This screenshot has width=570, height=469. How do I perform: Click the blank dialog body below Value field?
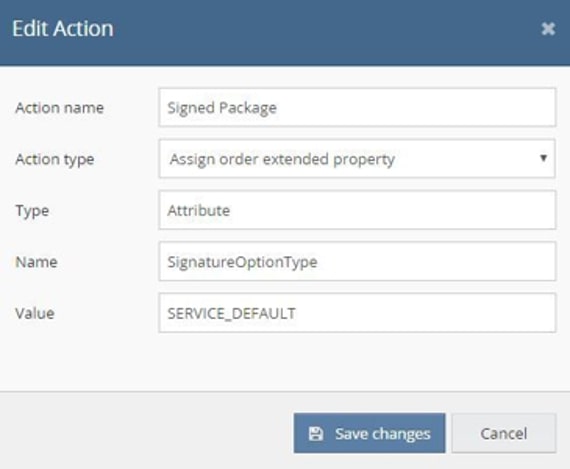click(x=284, y=362)
